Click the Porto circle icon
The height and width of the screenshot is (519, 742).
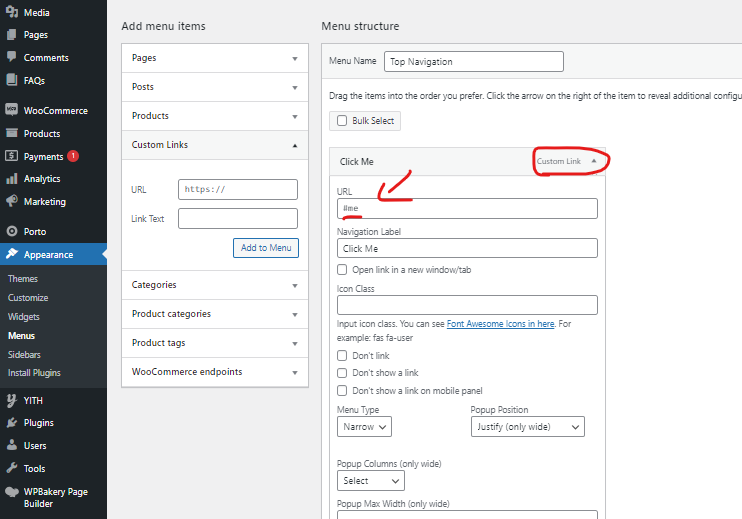click(12, 231)
